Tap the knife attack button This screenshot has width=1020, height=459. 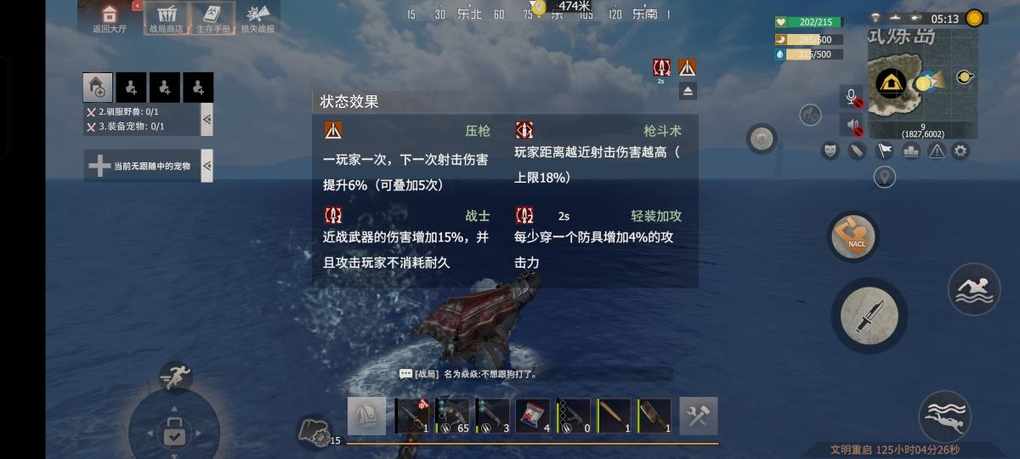(x=869, y=315)
